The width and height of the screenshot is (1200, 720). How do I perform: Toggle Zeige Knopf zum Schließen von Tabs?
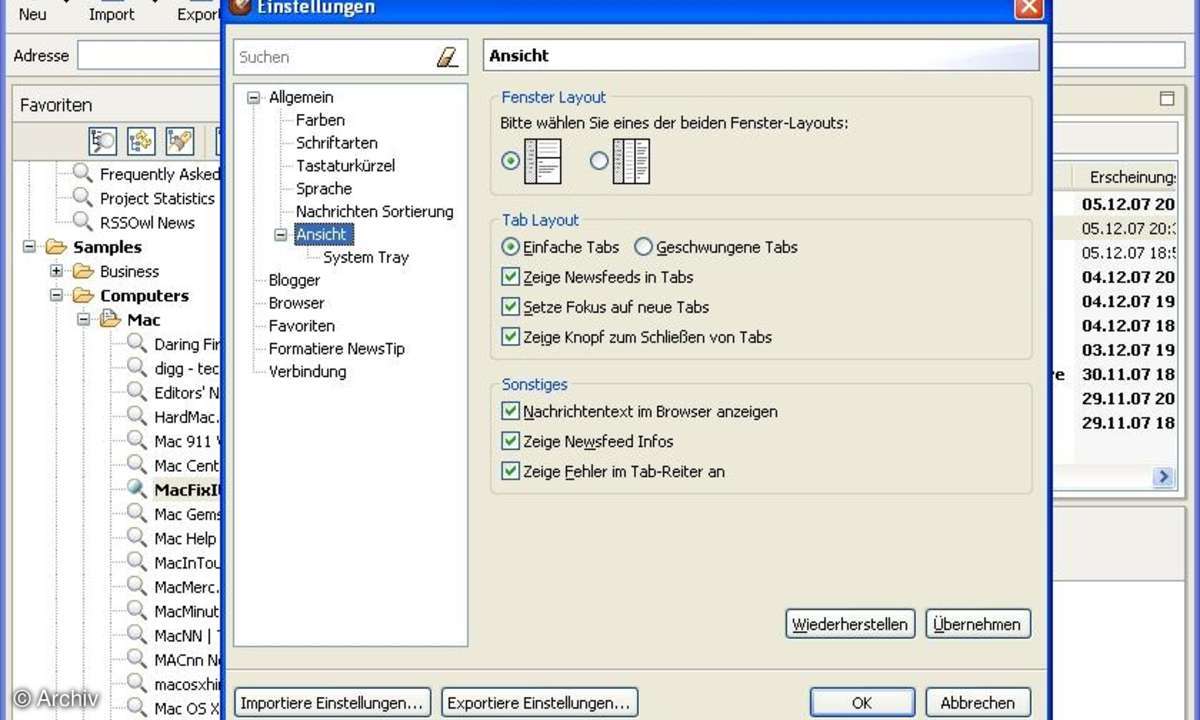coord(511,337)
